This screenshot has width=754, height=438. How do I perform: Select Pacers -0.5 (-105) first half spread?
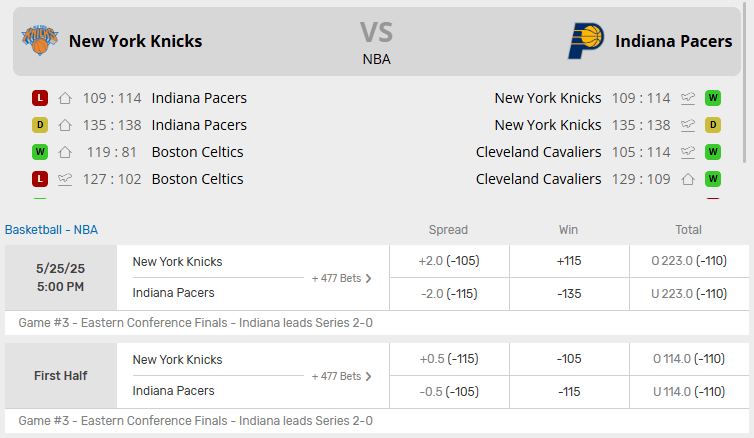[x=449, y=392]
